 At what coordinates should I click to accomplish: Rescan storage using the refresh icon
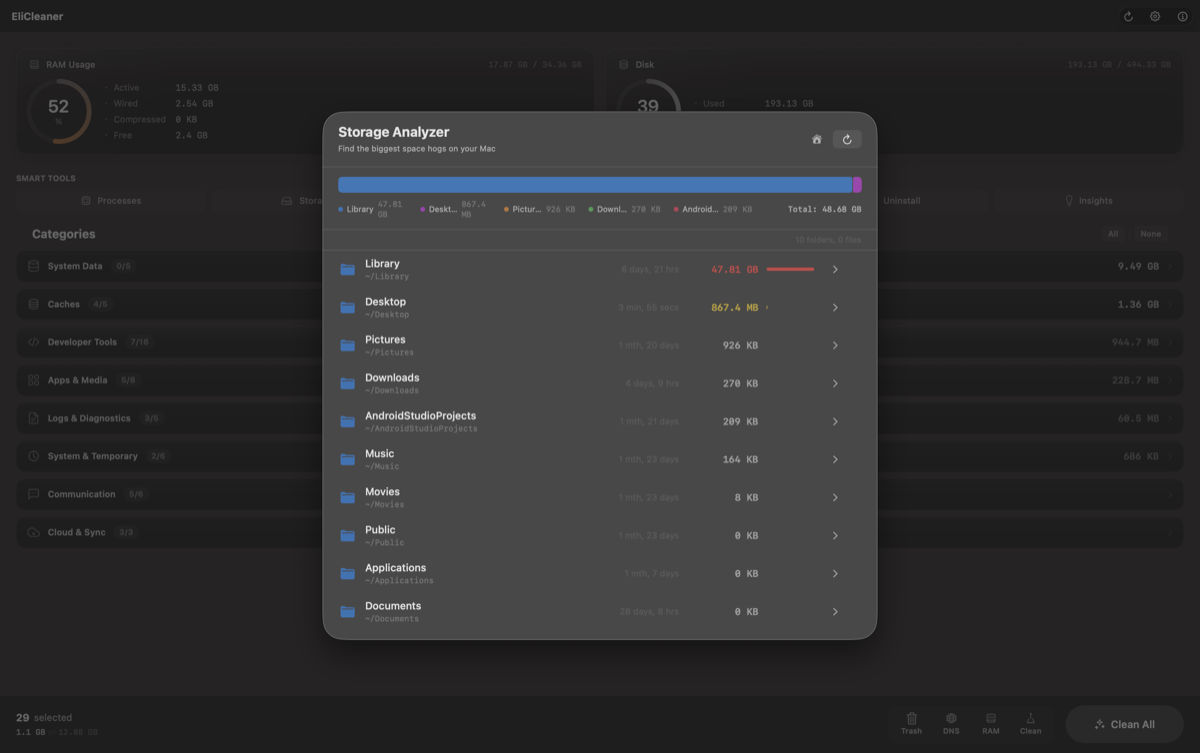847,138
